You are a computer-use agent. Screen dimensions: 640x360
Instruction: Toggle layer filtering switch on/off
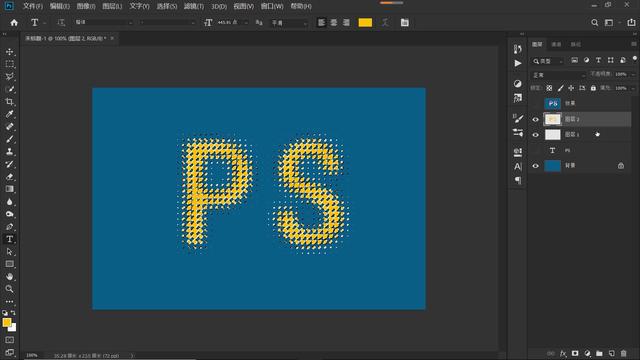635,59
